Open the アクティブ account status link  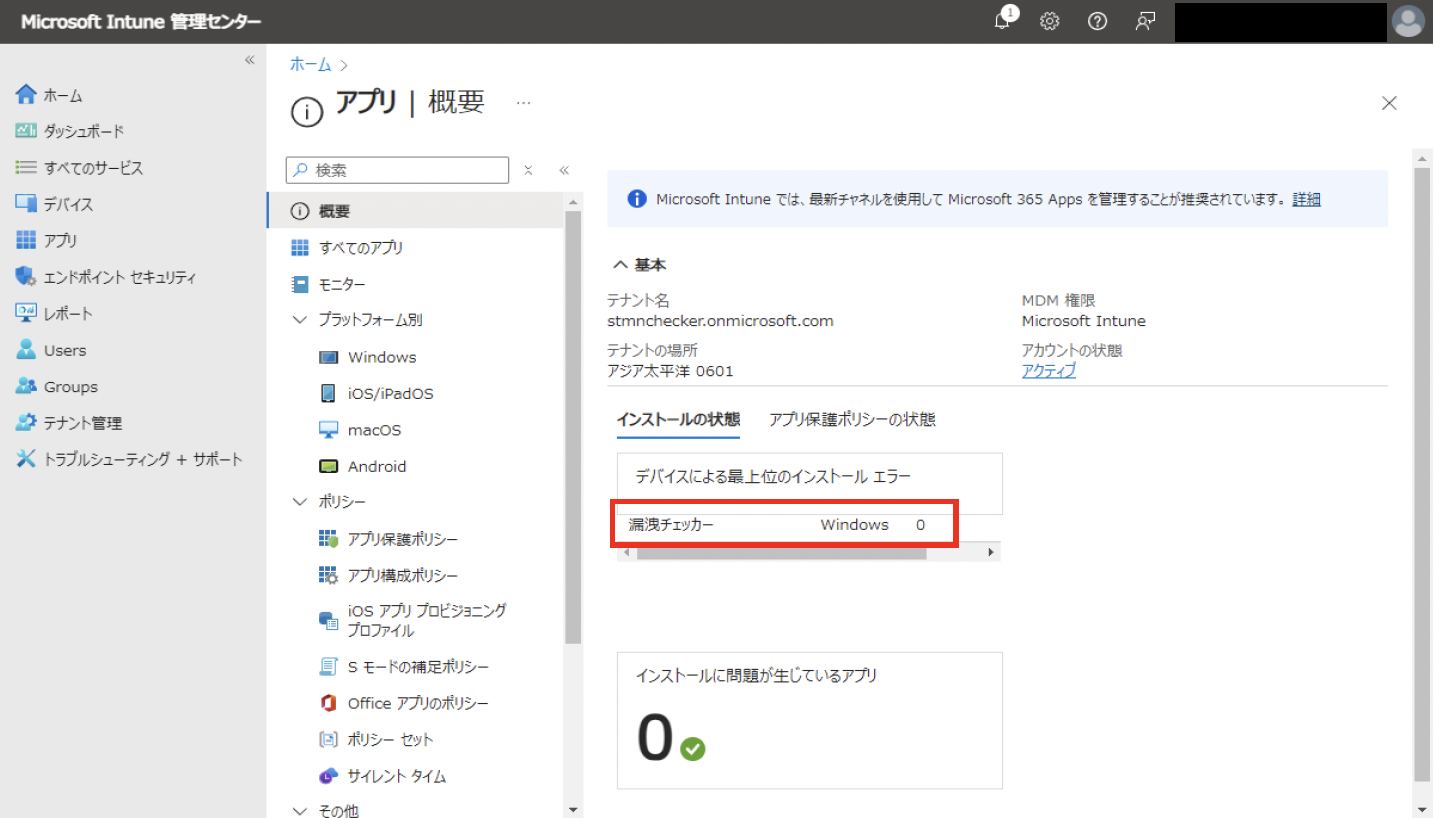point(1049,371)
